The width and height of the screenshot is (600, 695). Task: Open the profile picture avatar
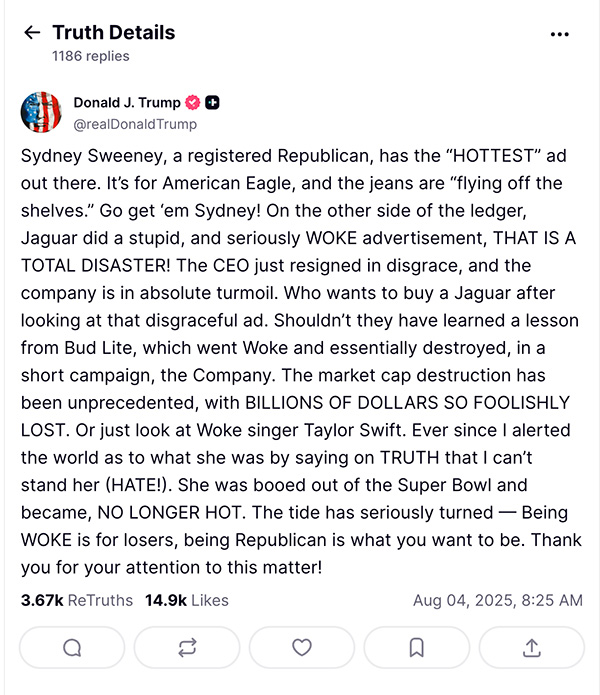[42, 112]
